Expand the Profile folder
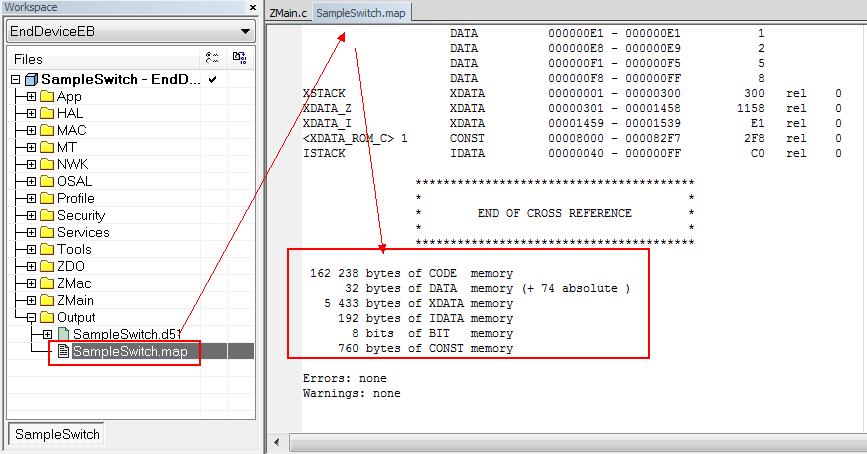The width and height of the screenshot is (867, 454). pyautogui.click(x=32, y=199)
